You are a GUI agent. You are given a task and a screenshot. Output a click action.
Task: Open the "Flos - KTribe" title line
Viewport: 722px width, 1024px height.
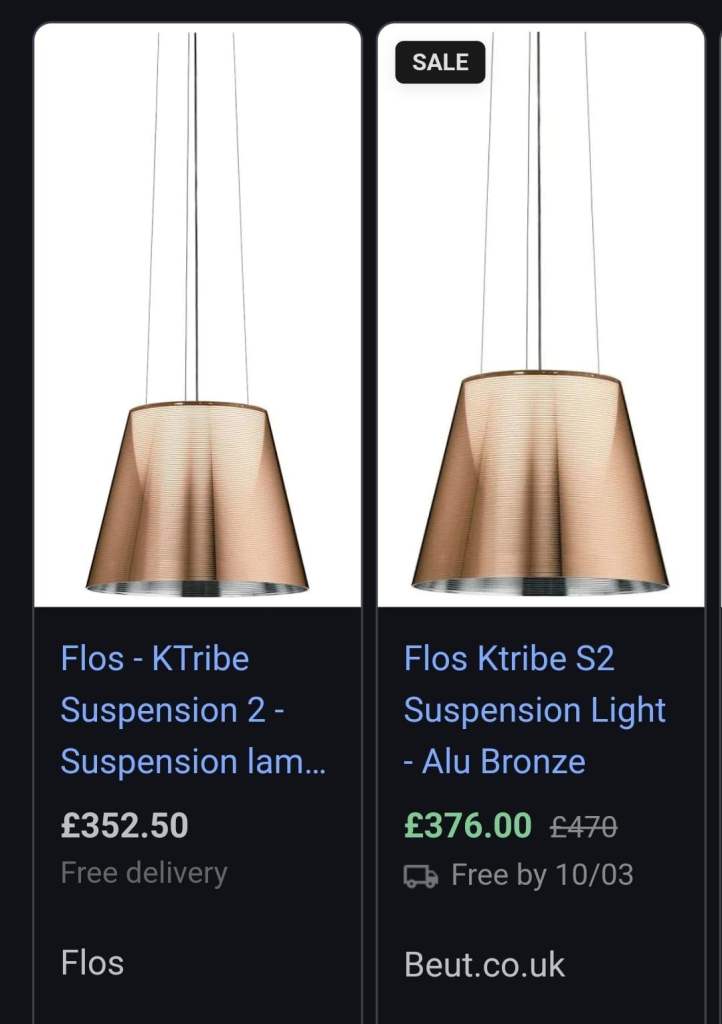[155, 659]
